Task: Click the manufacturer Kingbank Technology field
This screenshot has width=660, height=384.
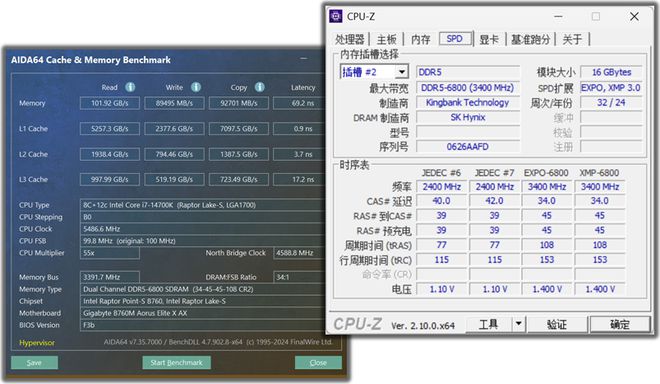Action: pyautogui.click(x=468, y=102)
